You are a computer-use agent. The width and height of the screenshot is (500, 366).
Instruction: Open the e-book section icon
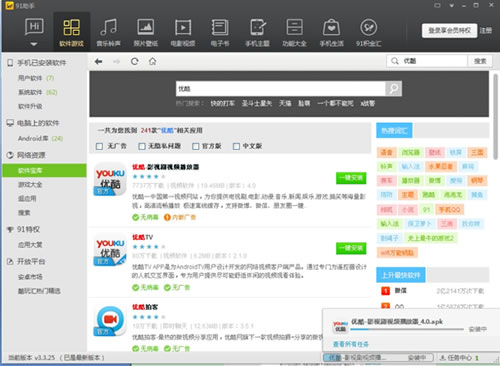(220, 27)
